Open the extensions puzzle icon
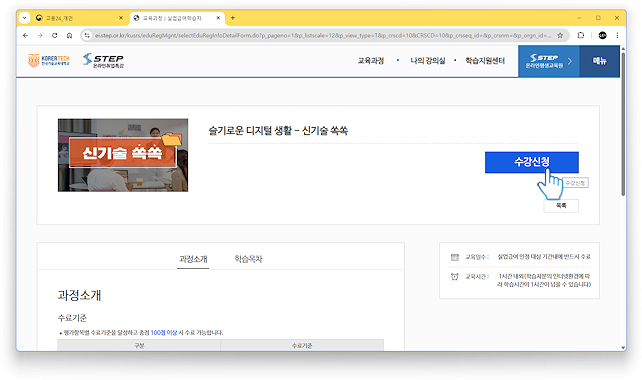 581,36
